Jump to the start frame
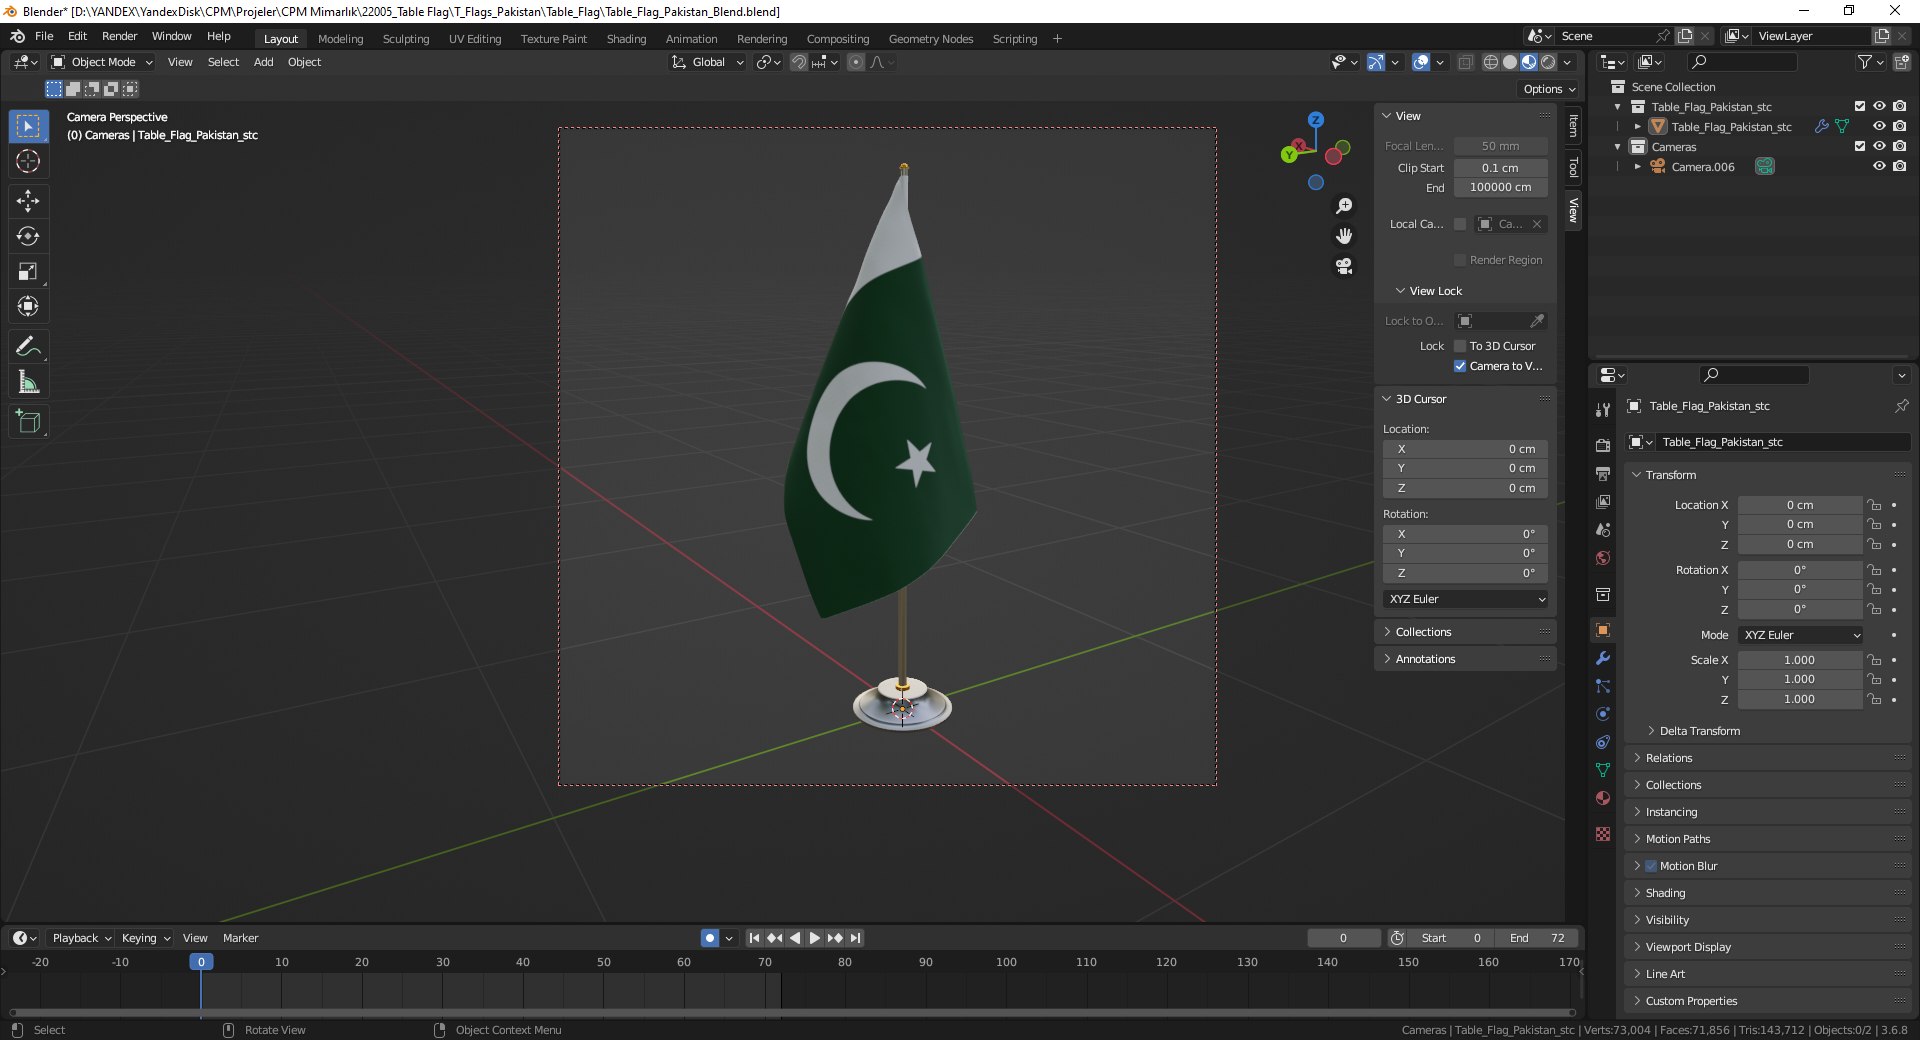The height and width of the screenshot is (1040, 1920). click(x=754, y=938)
